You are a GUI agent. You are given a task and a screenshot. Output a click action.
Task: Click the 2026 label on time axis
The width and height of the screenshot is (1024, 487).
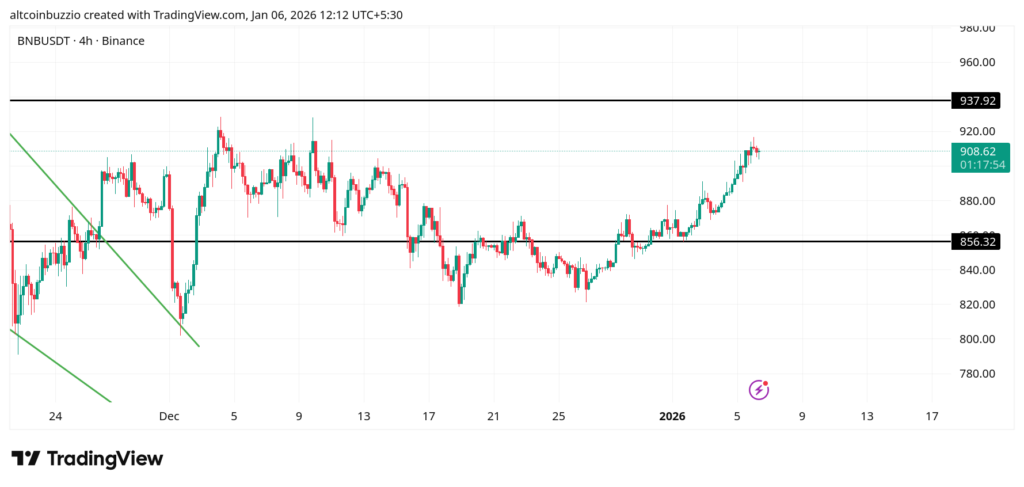click(672, 416)
